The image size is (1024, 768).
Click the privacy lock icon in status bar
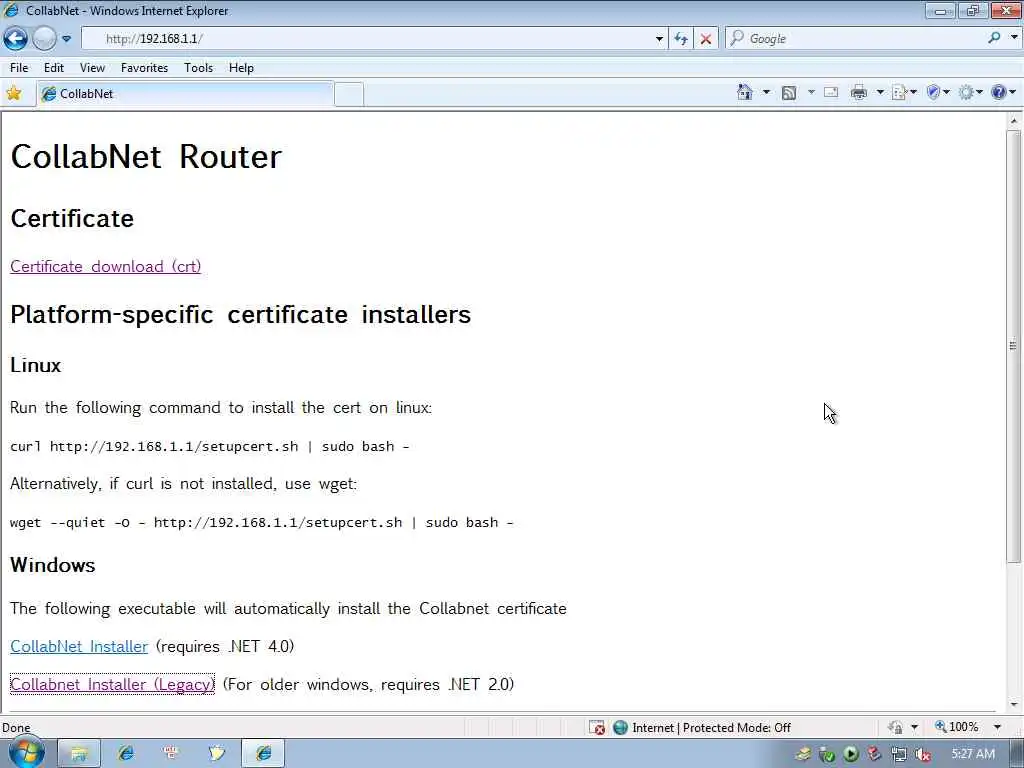click(x=895, y=728)
